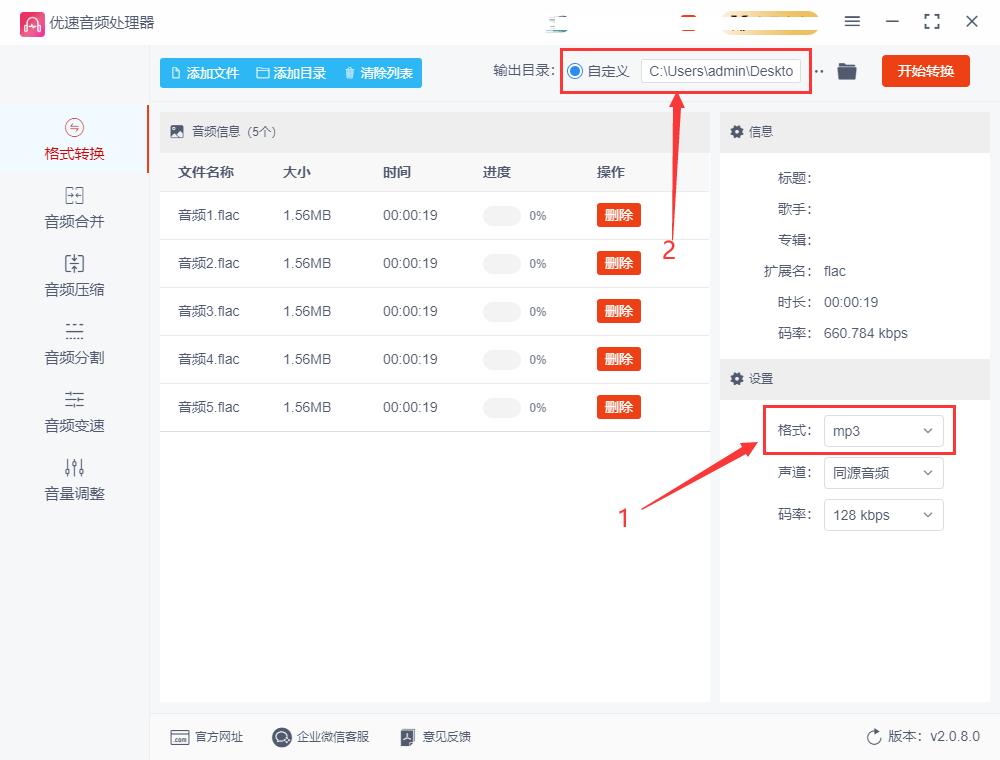Image resolution: width=1000 pixels, height=760 pixels.
Task: Open the hamburger menu at top right
Action: [x=852, y=21]
